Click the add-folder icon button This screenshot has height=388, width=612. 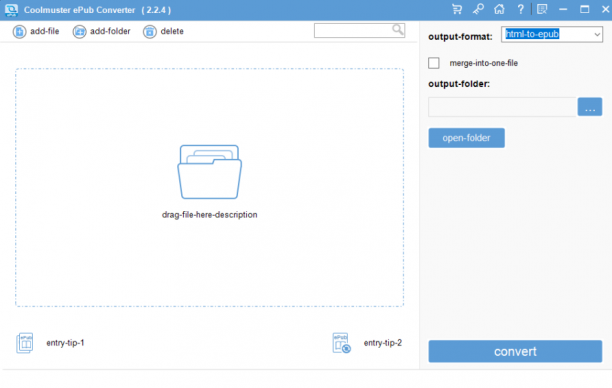tap(79, 32)
